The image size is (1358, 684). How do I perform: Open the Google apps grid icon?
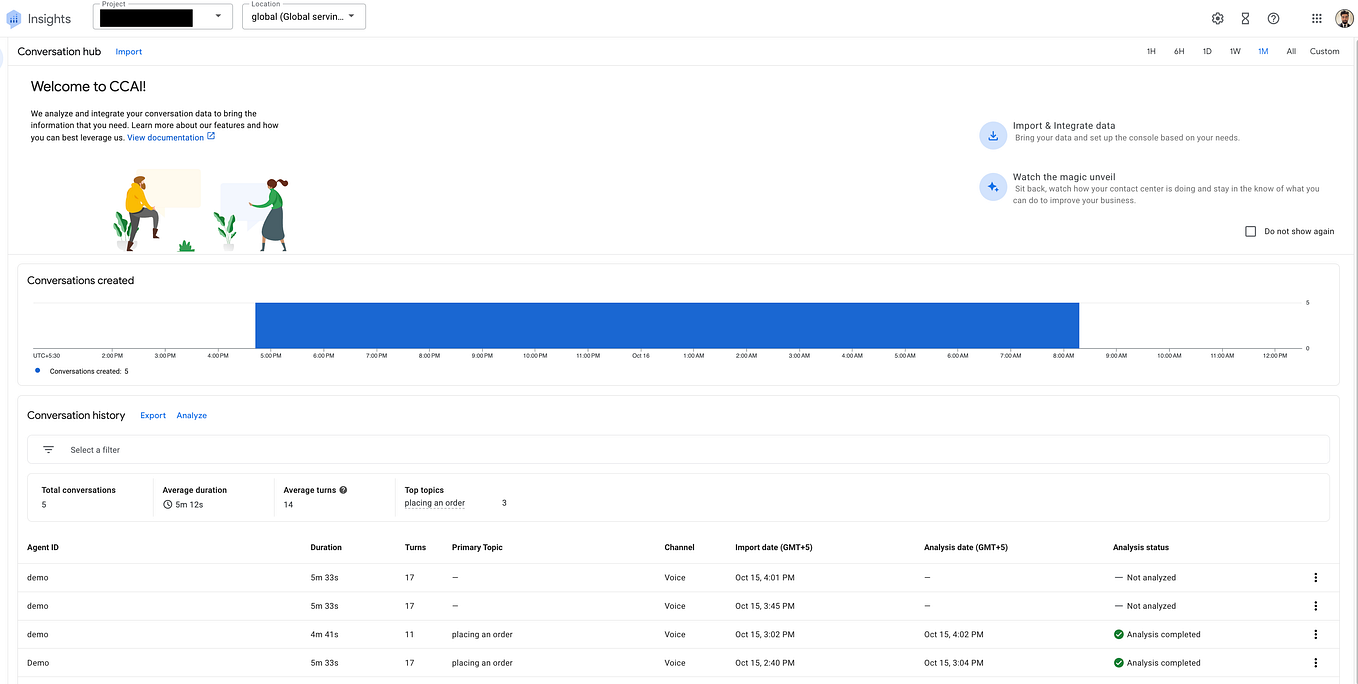(1316, 18)
